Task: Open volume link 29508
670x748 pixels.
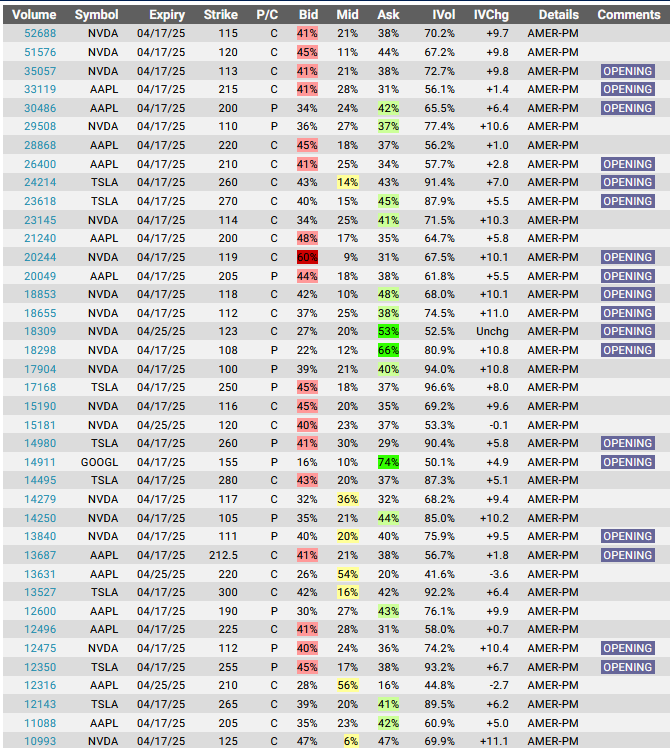Action: pos(40,126)
